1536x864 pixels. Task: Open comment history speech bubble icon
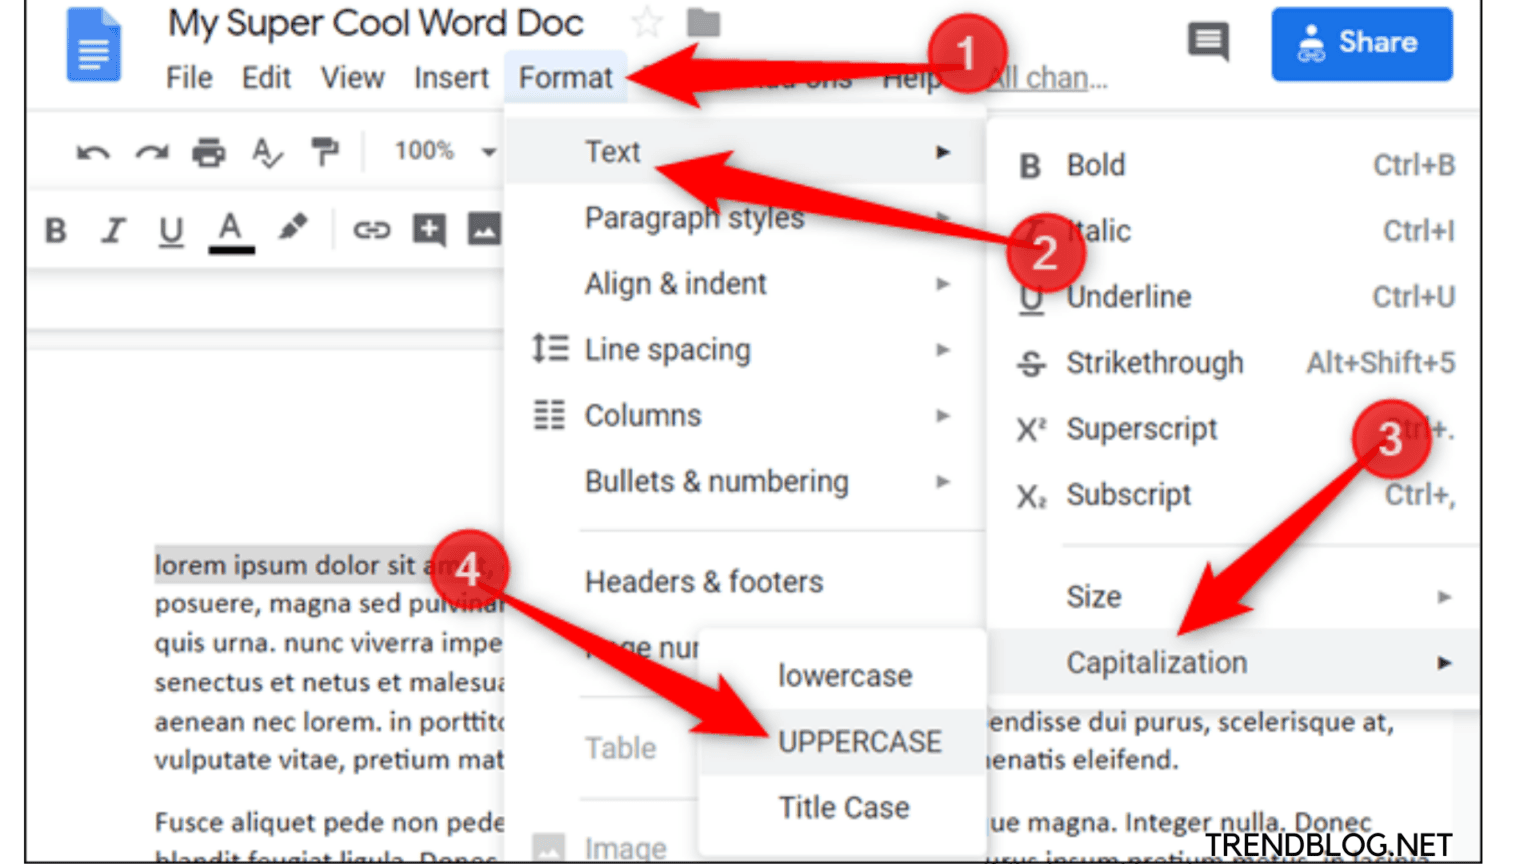[1208, 43]
